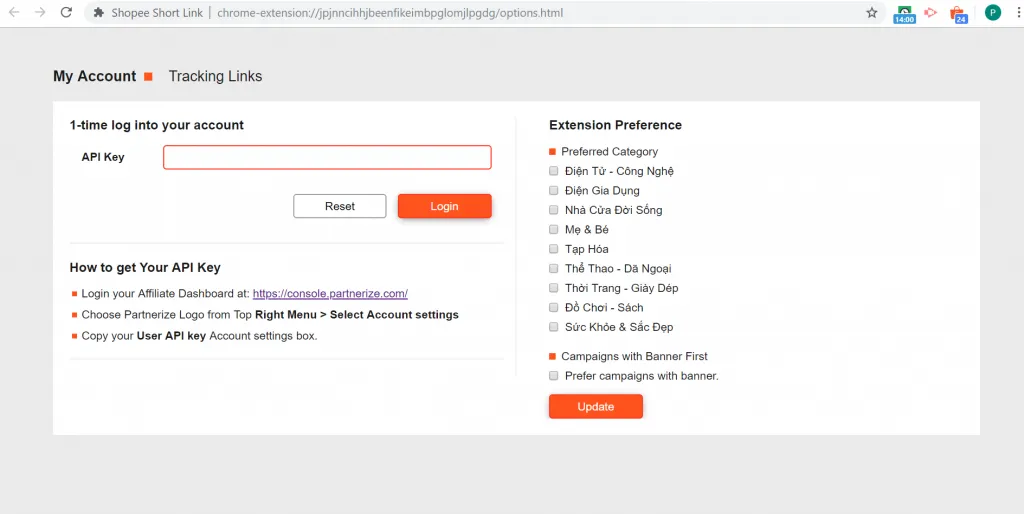
Task: Open the clock extension showing 14:00
Action: pos(904,14)
